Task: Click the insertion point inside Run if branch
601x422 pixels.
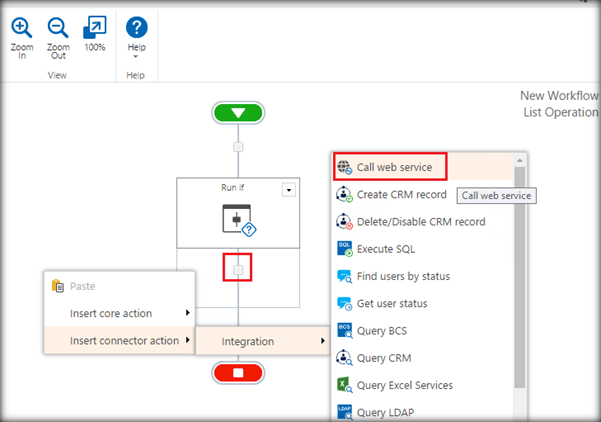Action: [238, 269]
